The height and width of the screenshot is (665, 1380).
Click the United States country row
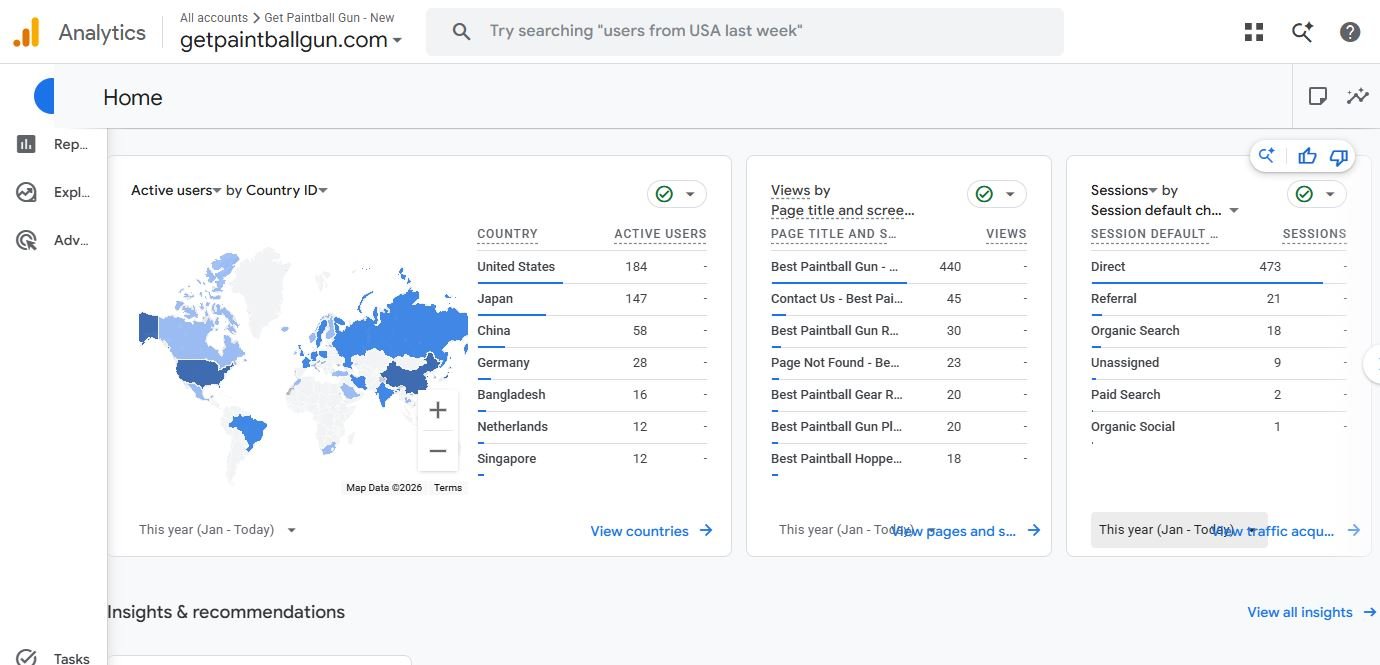click(x=592, y=267)
